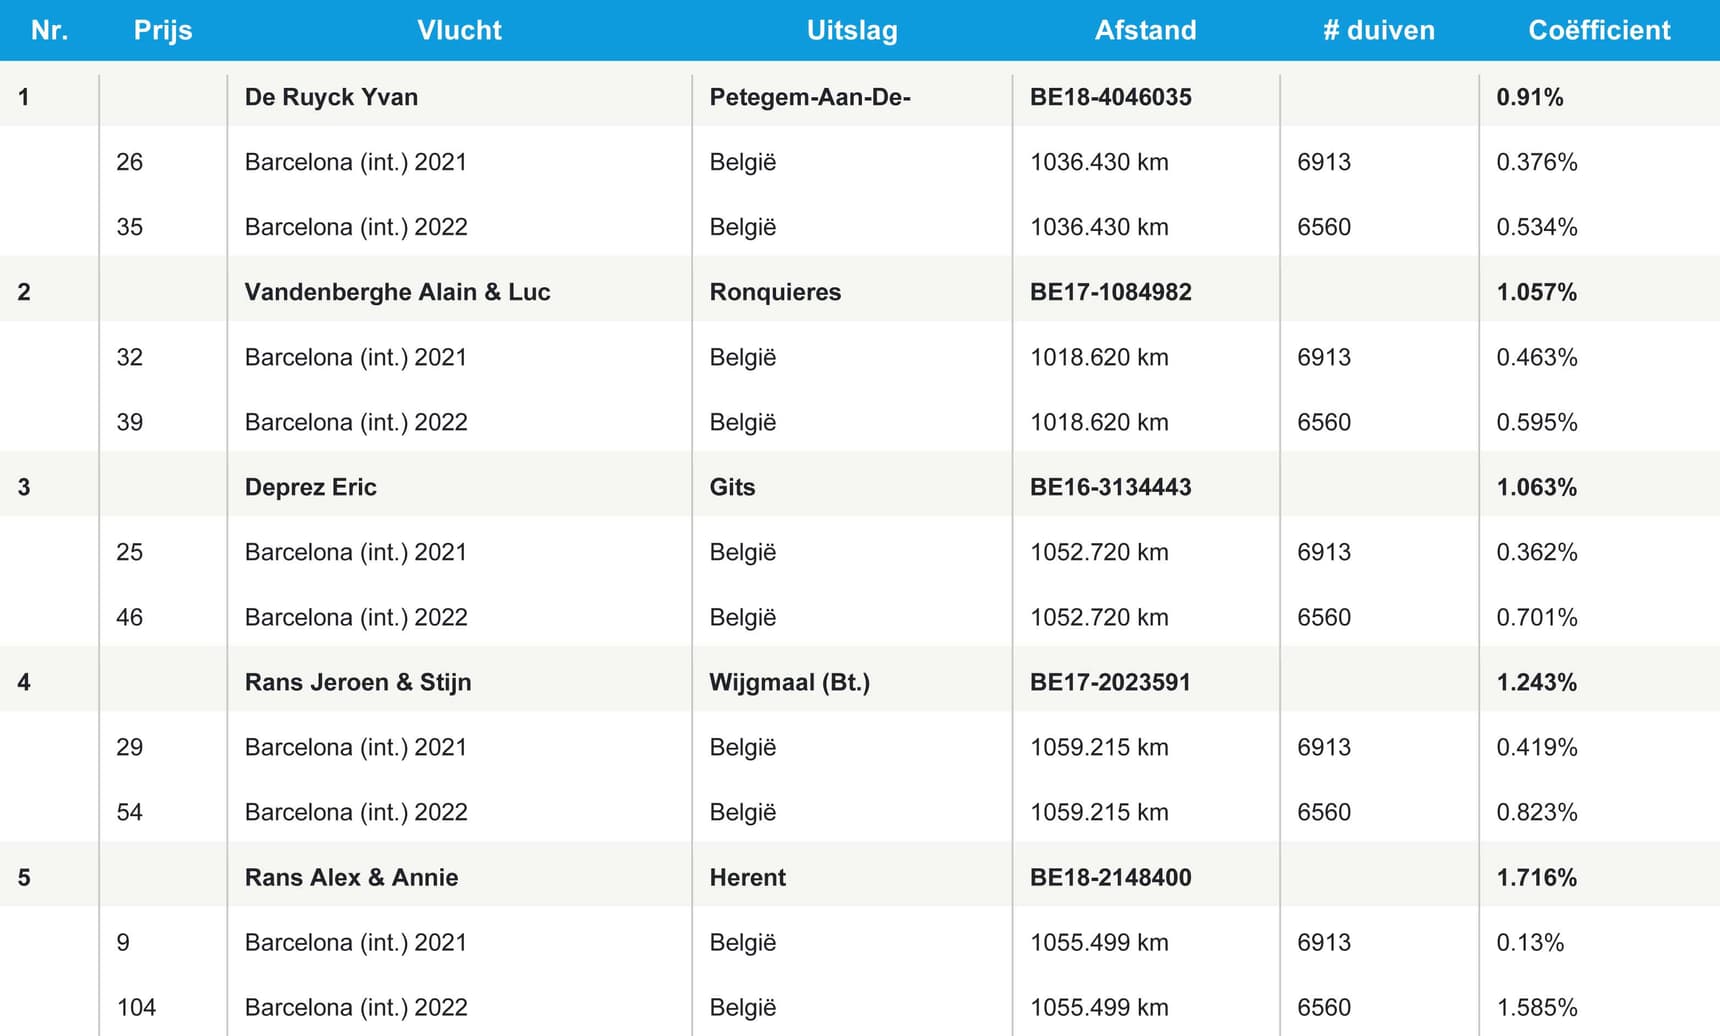The height and width of the screenshot is (1036, 1720).
Task: Open the Rans Jeroen & Stijn entry
Action: pyautogui.click(x=357, y=682)
